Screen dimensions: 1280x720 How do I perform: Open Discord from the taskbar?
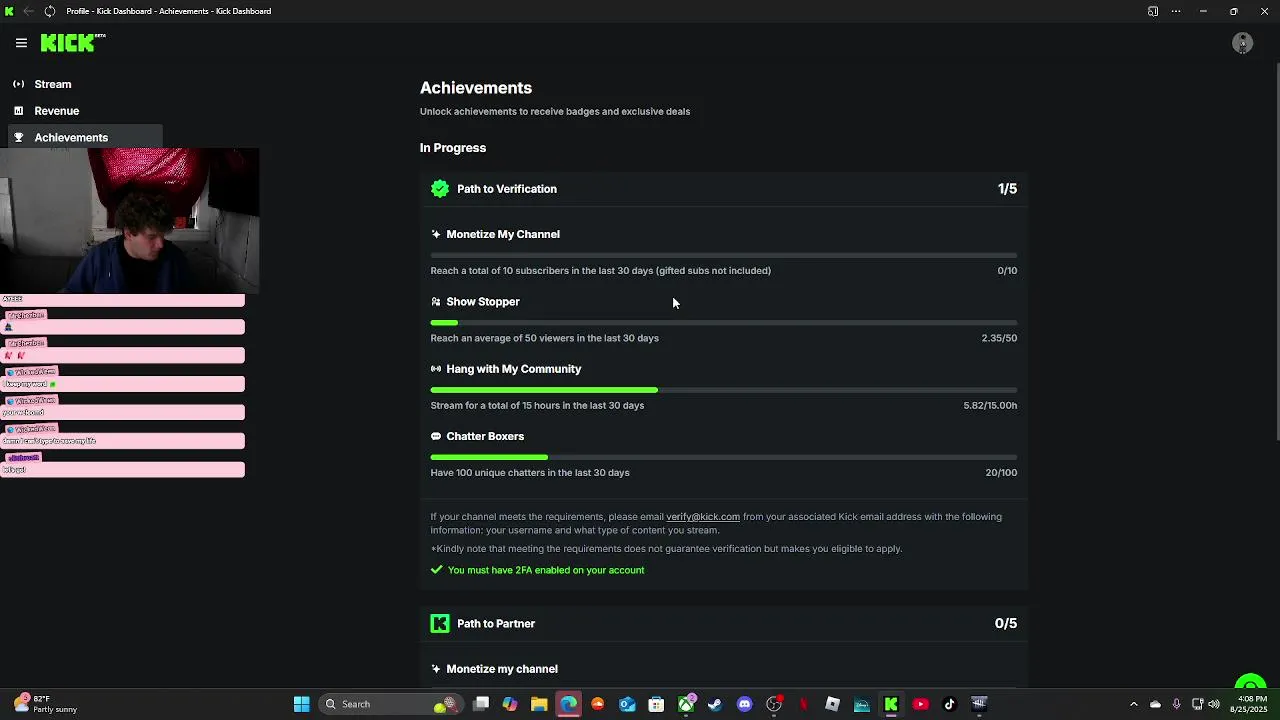[x=744, y=704]
